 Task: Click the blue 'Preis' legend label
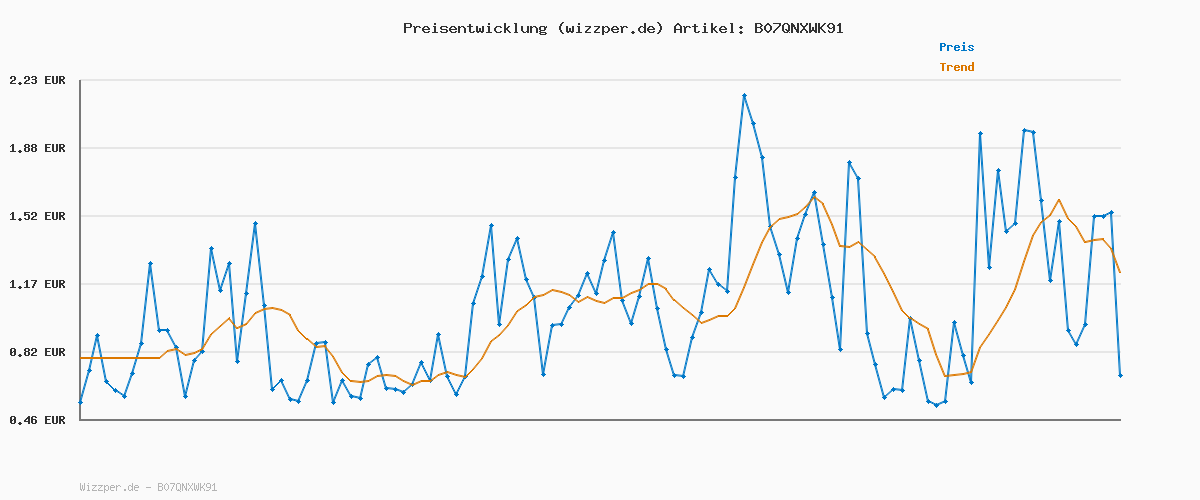coord(956,47)
